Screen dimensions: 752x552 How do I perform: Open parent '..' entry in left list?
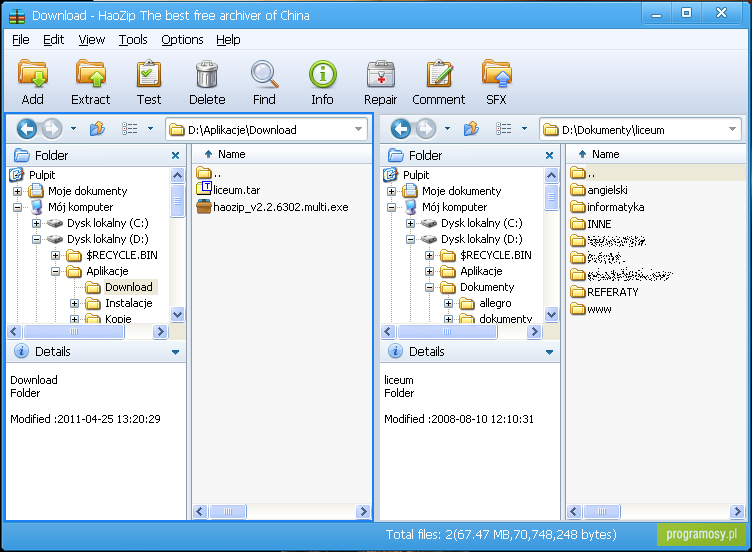point(209,173)
